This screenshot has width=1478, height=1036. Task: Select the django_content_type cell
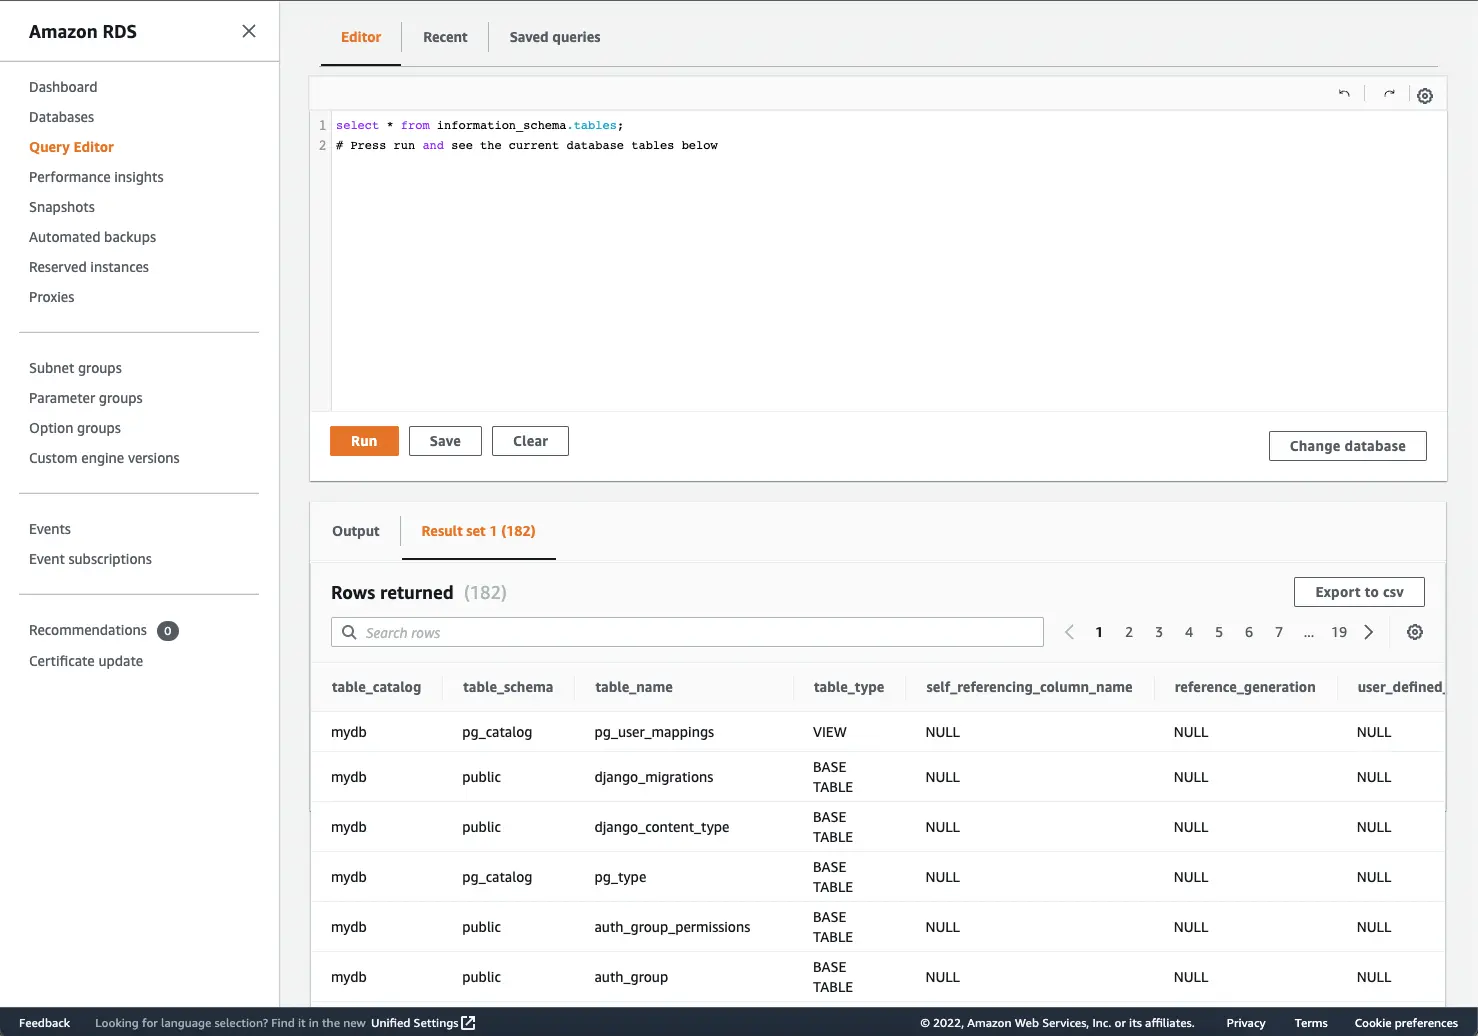(x=662, y=827)
